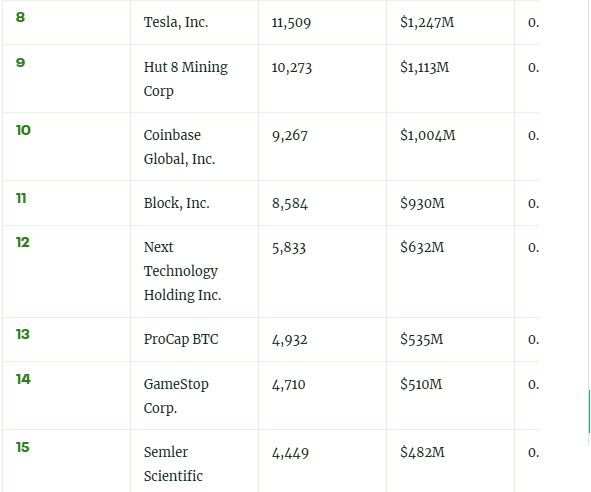
Task: Select the $930M value for Block
Action: click(422, 203)
